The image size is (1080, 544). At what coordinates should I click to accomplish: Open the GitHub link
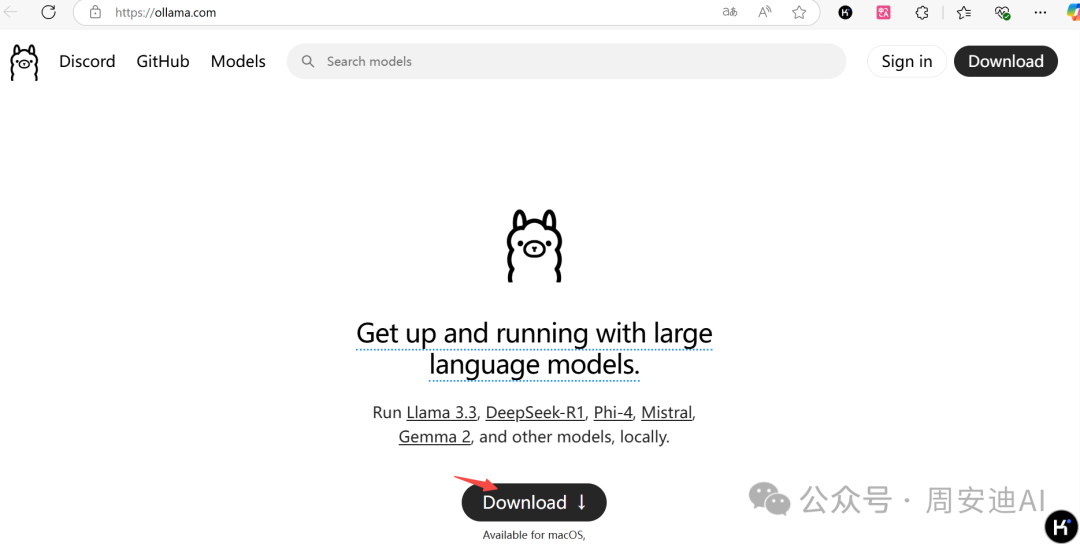(163, 61)
